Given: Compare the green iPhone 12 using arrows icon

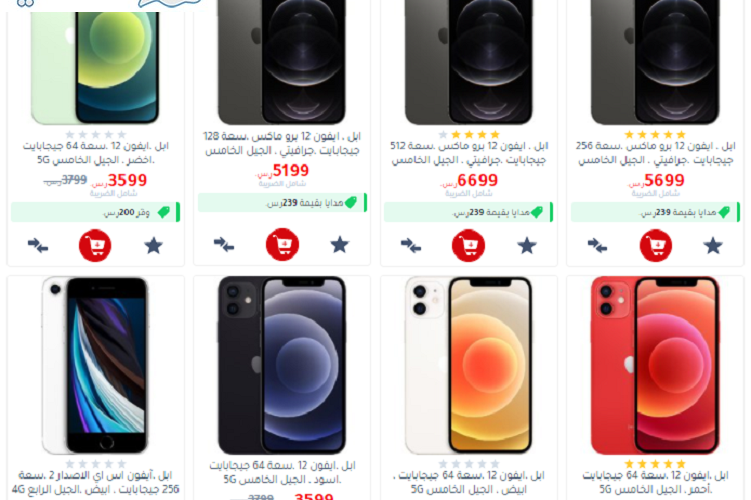Looking at the screenshot, I should [38, 246].
